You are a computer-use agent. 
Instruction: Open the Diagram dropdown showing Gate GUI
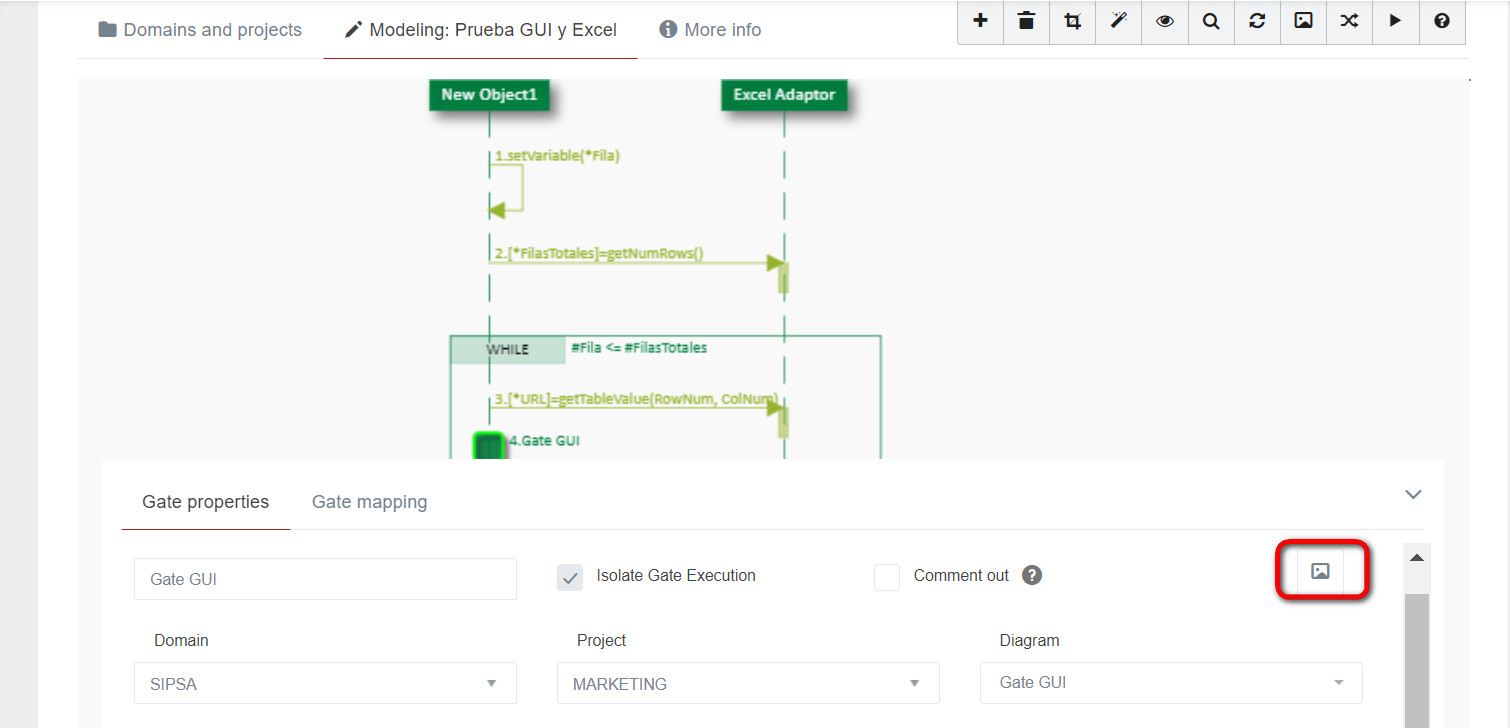coord(1170,683)
